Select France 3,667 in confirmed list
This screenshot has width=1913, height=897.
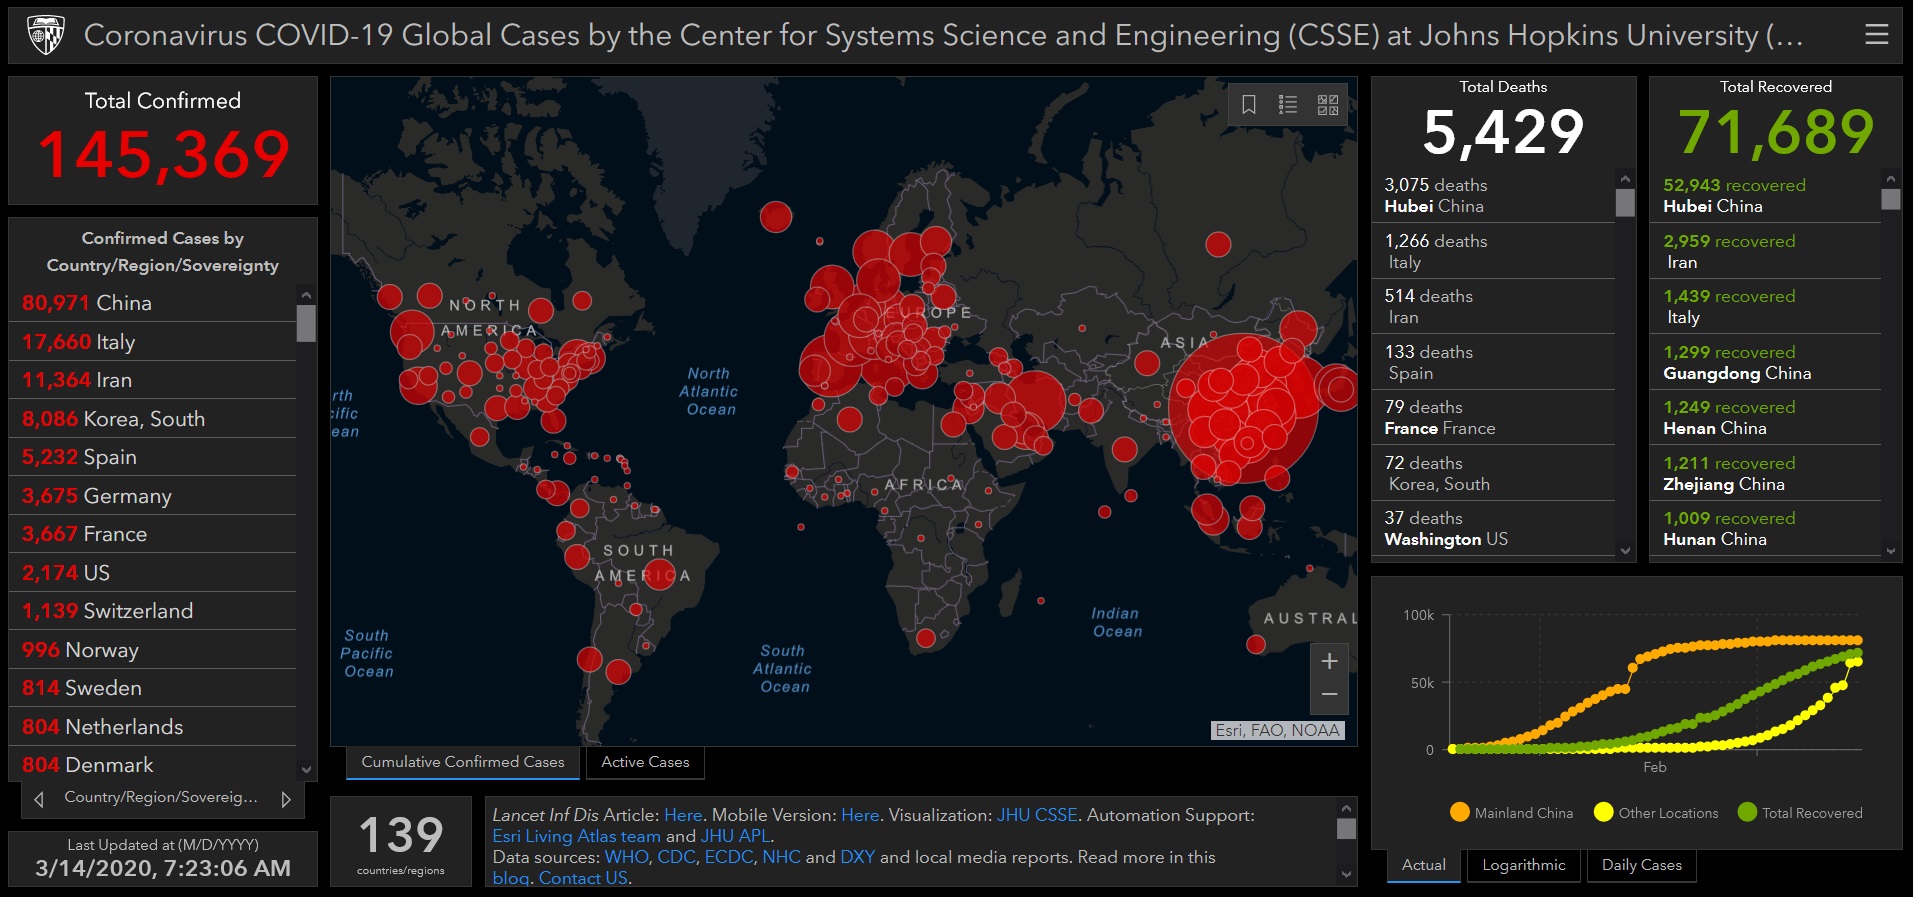pyautogui.click(x=152, y=534)
